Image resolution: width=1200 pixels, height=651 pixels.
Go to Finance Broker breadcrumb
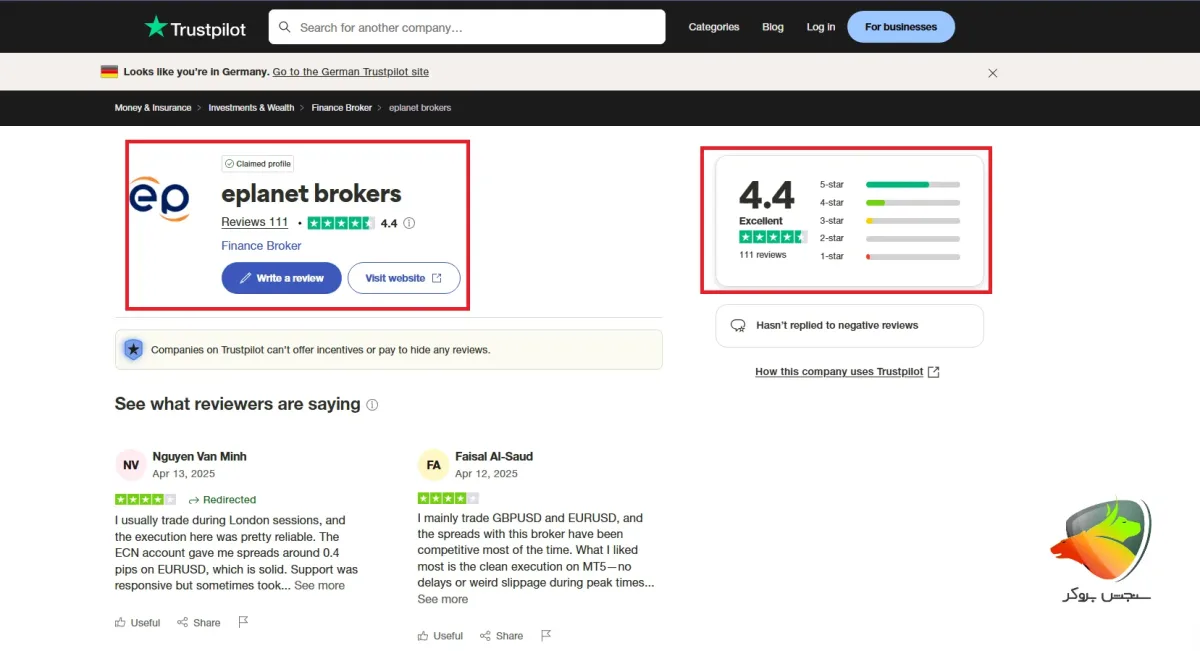[342, 108]
